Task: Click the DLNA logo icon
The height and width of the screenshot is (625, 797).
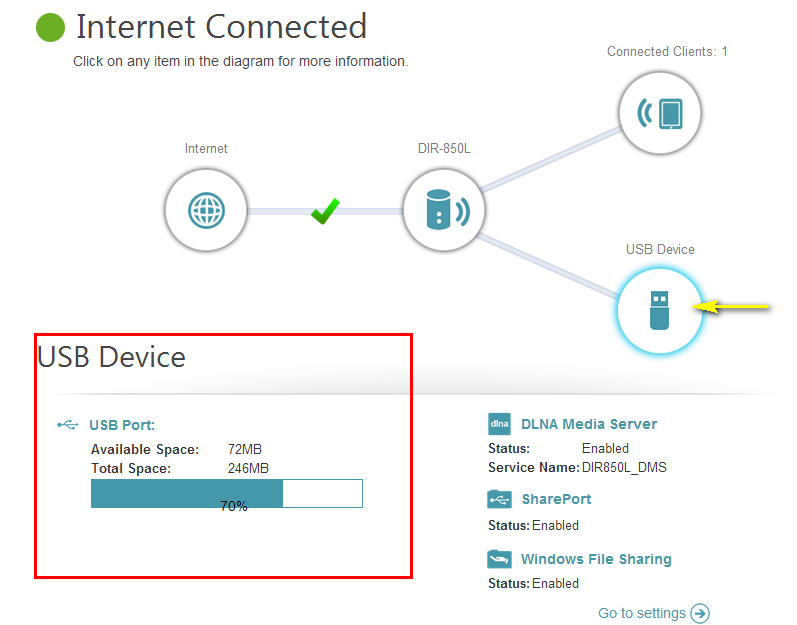Action: (x=499, y=424)
